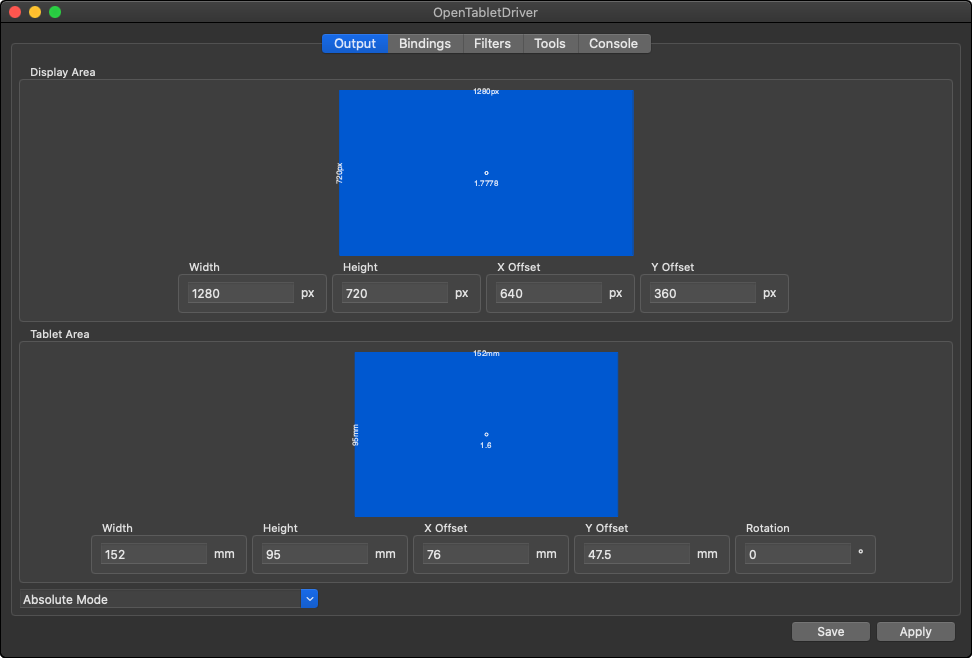Go to the Tools tab
Screen dimensions: 972x658
(550, 43)
